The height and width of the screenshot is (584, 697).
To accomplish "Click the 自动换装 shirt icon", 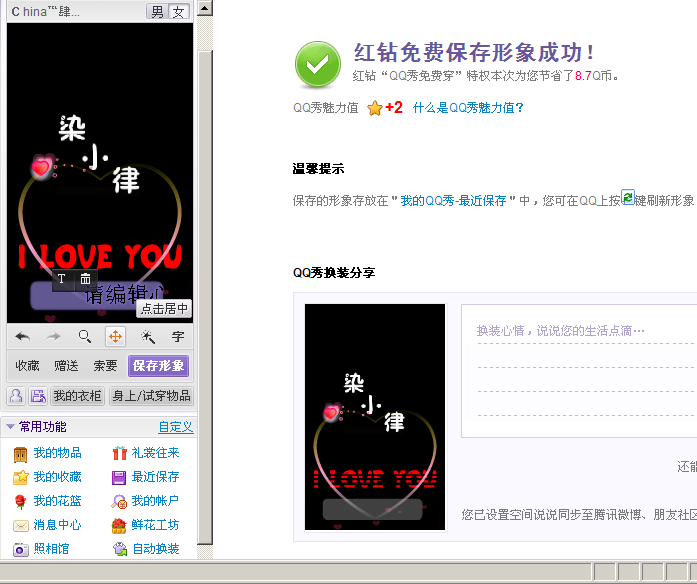I will 120,549.
